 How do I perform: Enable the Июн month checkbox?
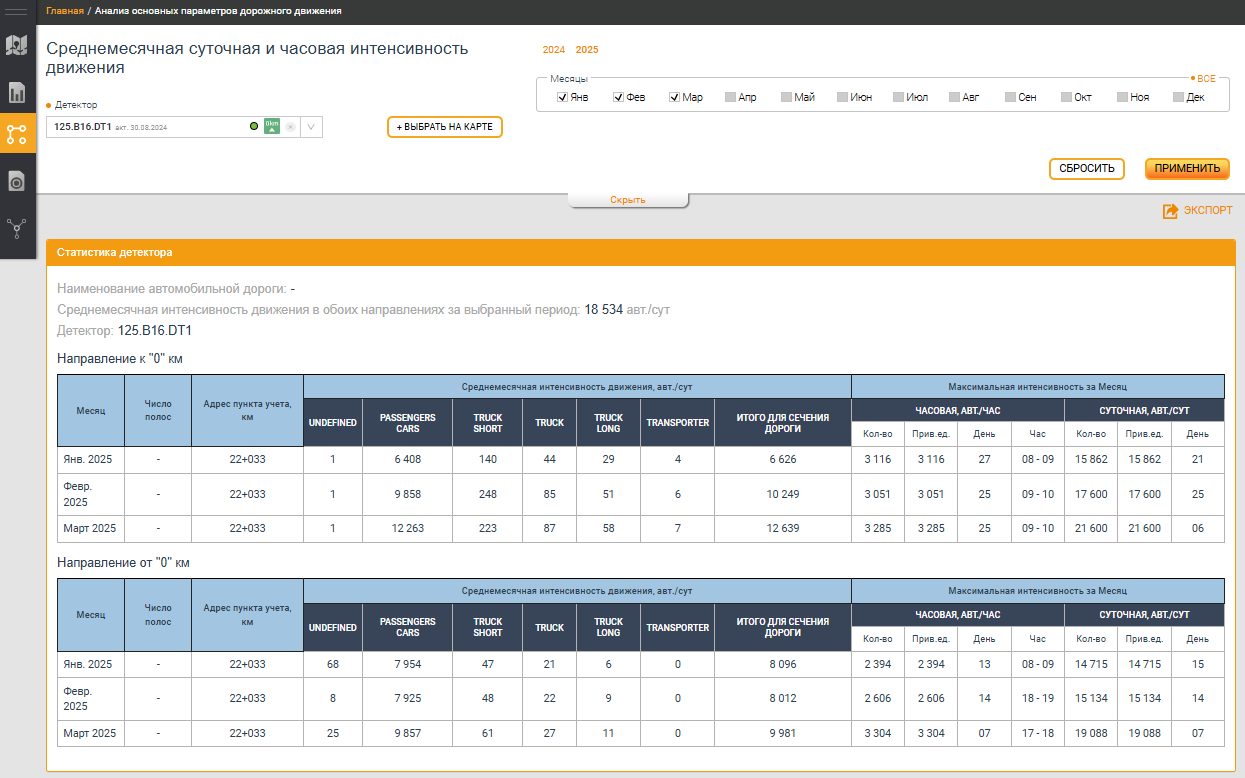click(x=843, y=97)
